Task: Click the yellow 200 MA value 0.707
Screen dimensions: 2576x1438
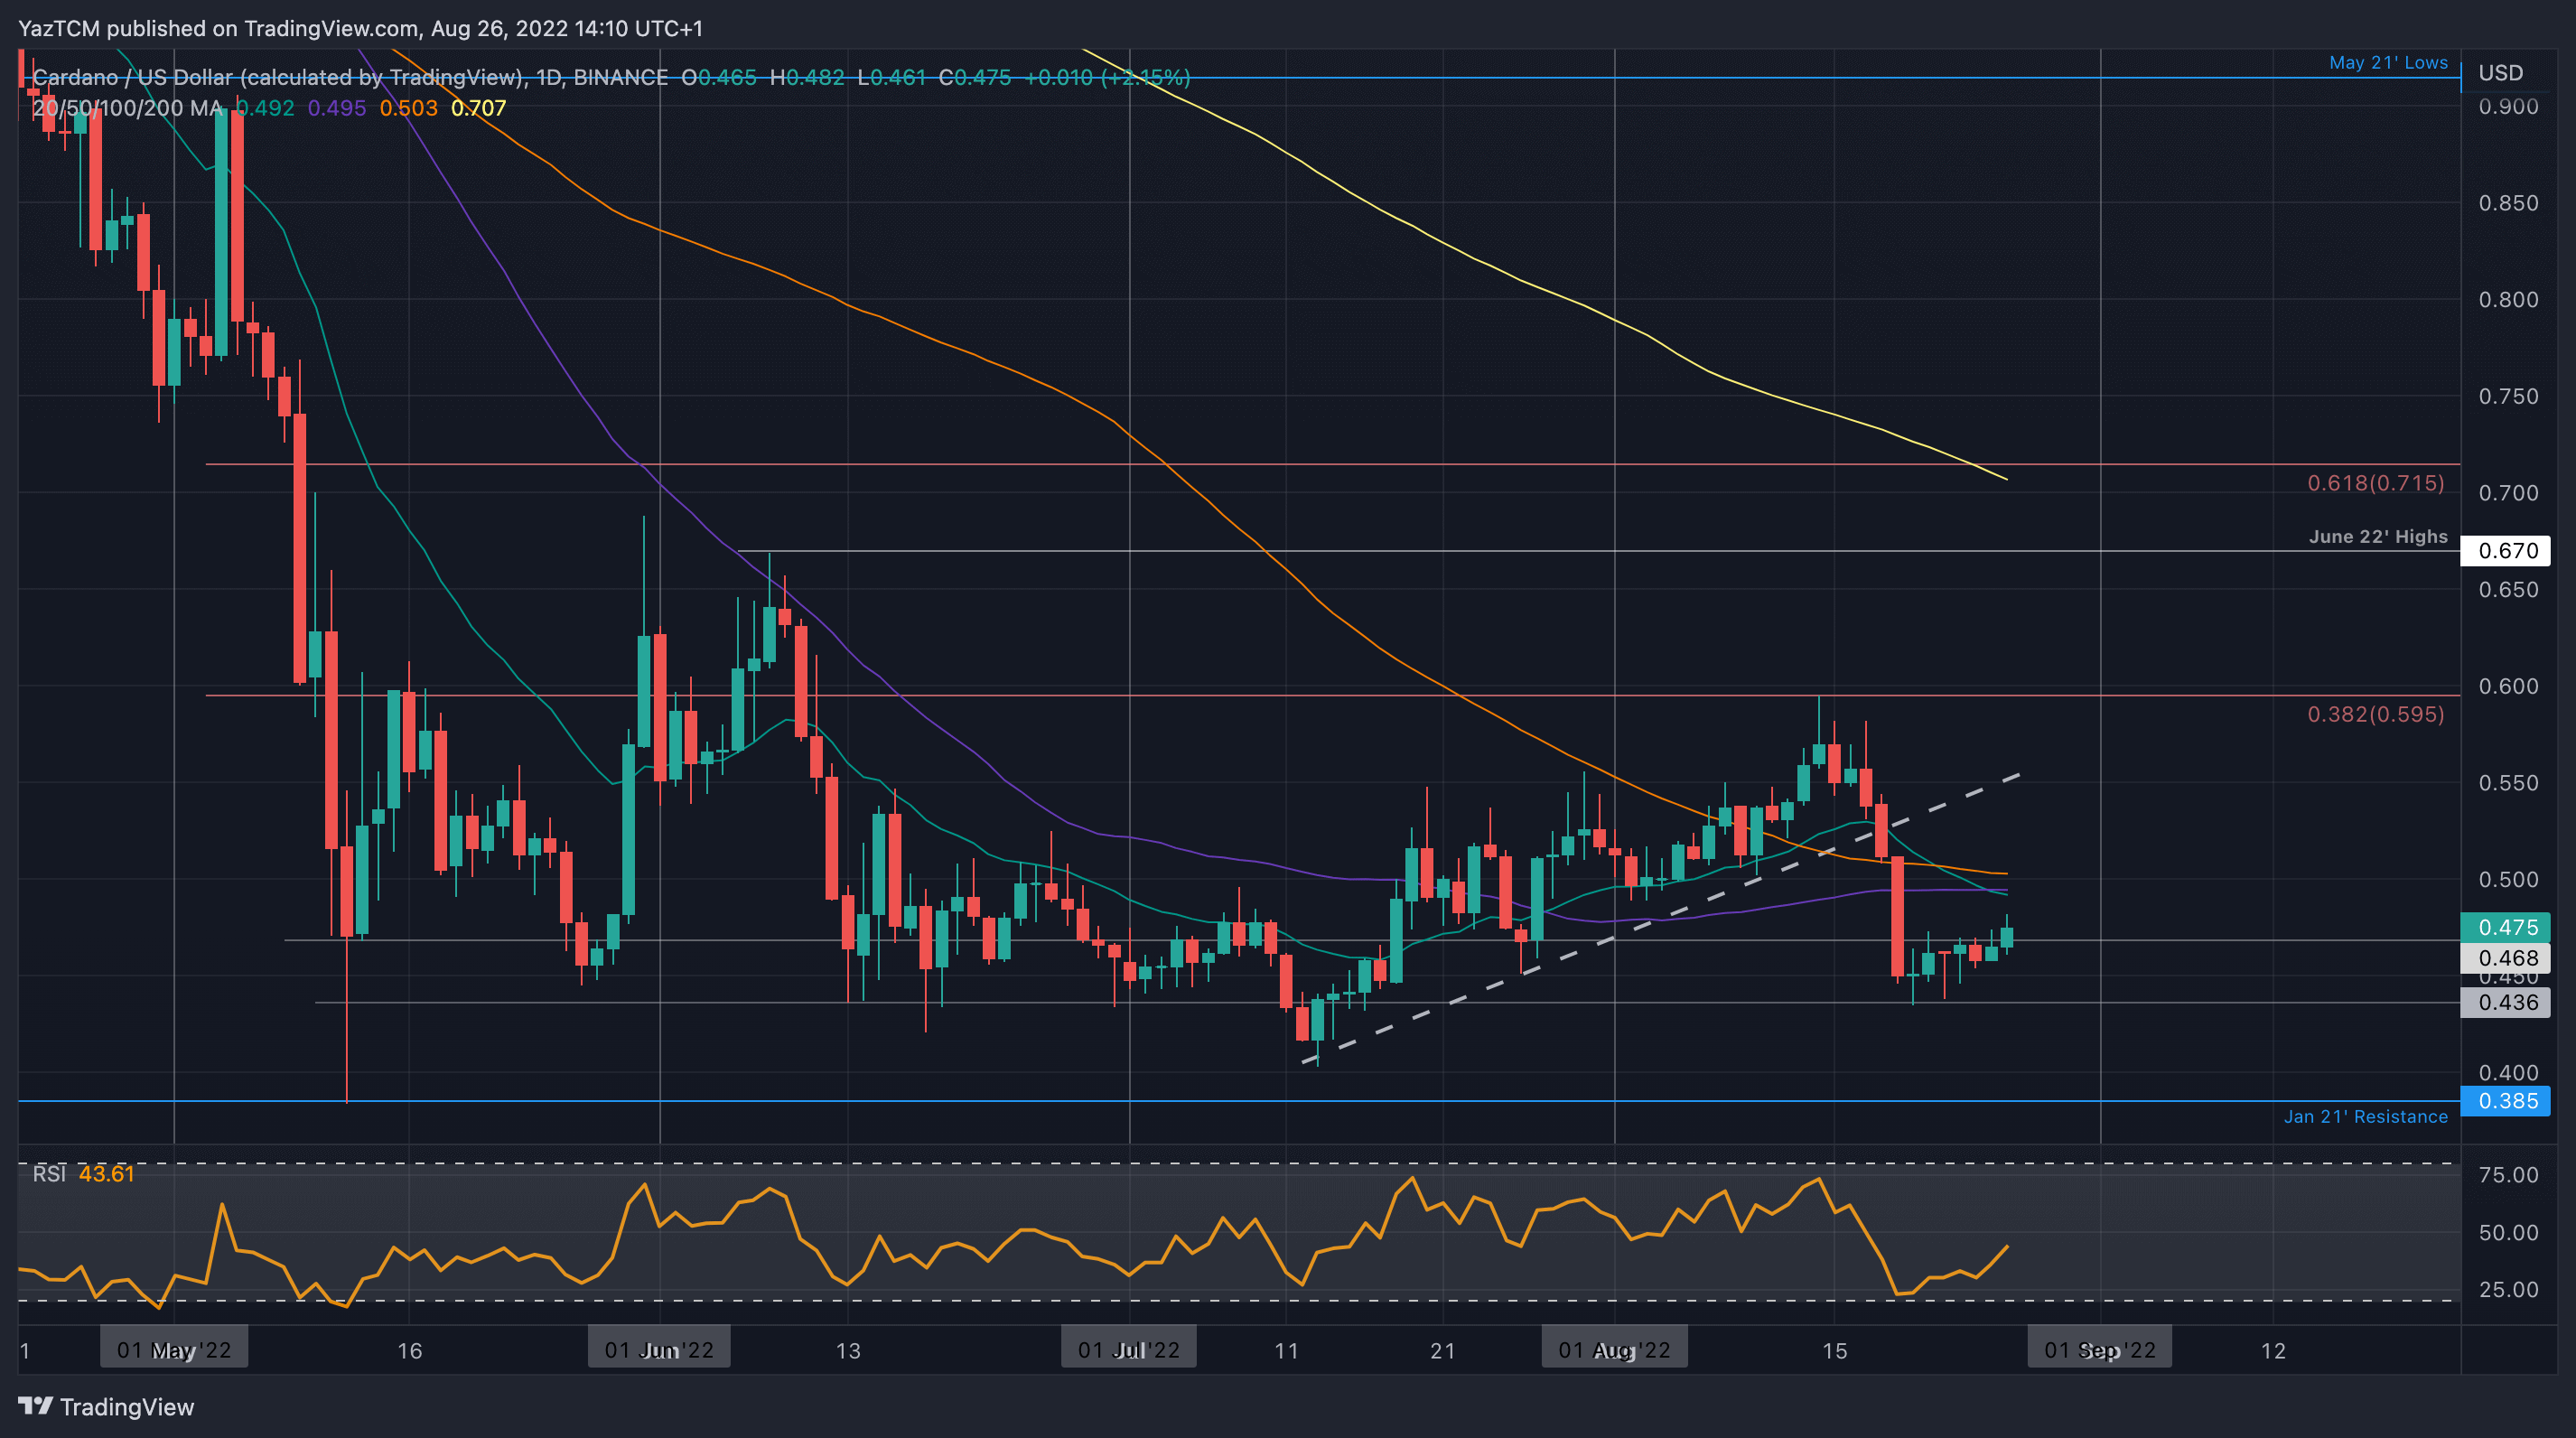Action: [x=478, y=108]
